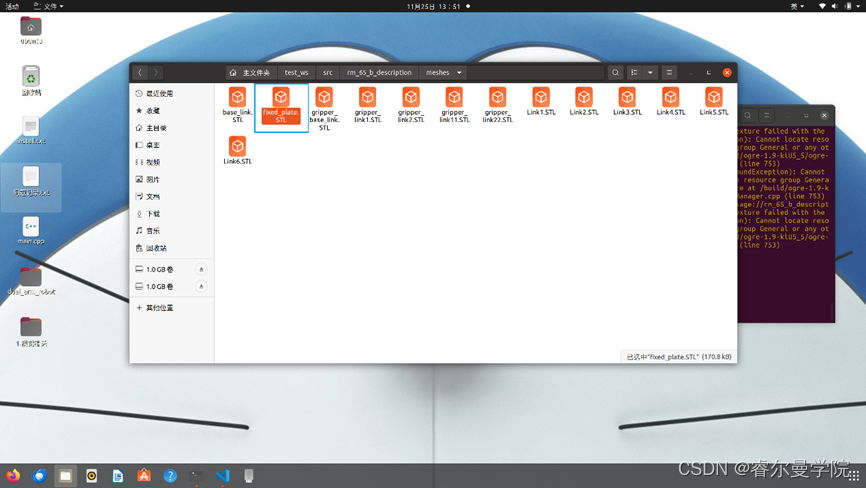Show applications grid in the dock

pyautogui.click(x=854, y=475)
